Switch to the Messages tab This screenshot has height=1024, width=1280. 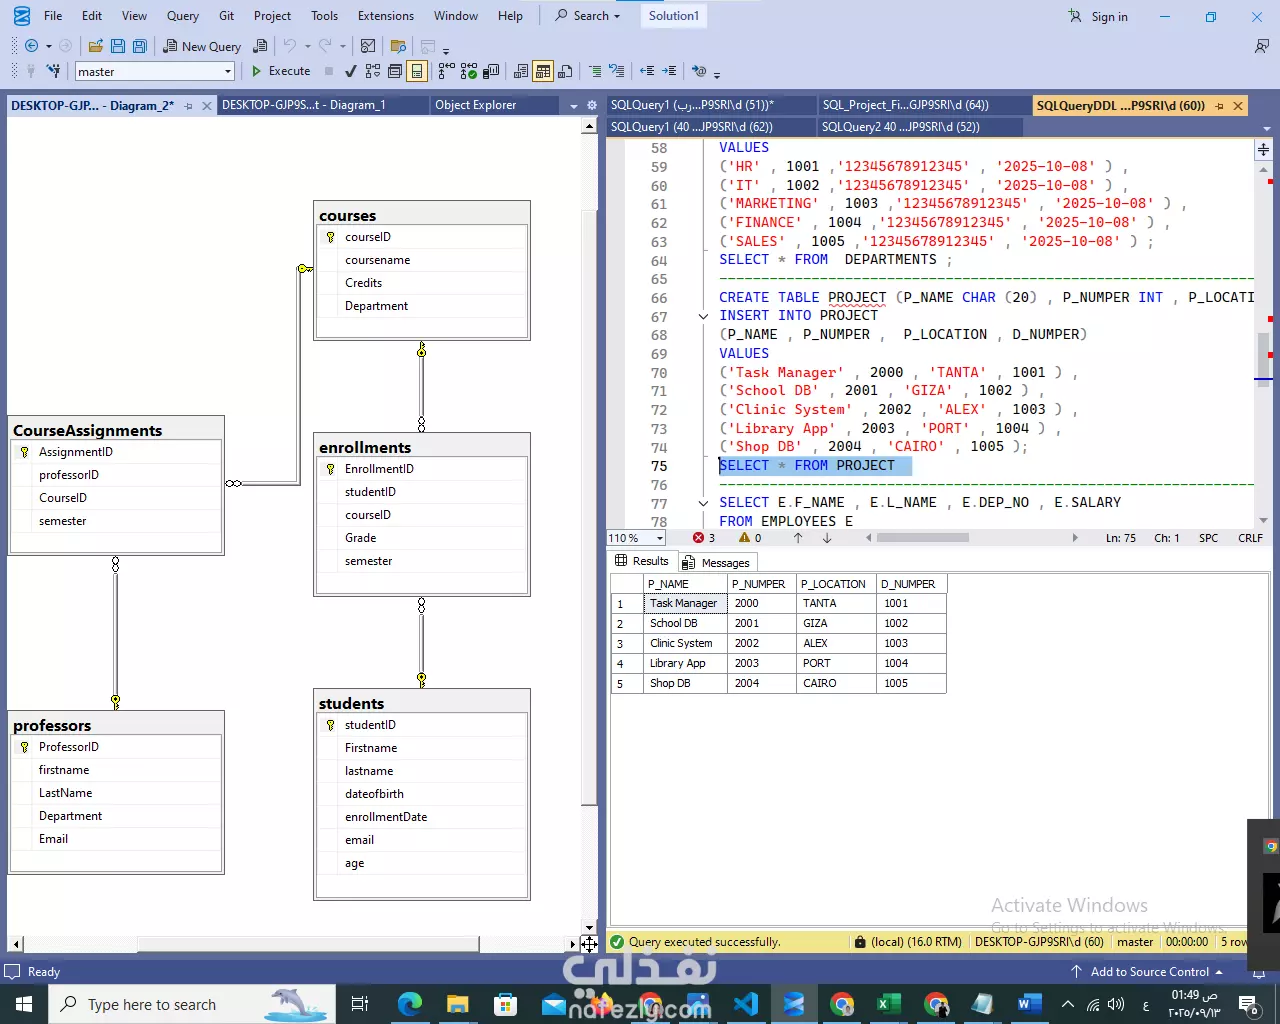[716, 563]
